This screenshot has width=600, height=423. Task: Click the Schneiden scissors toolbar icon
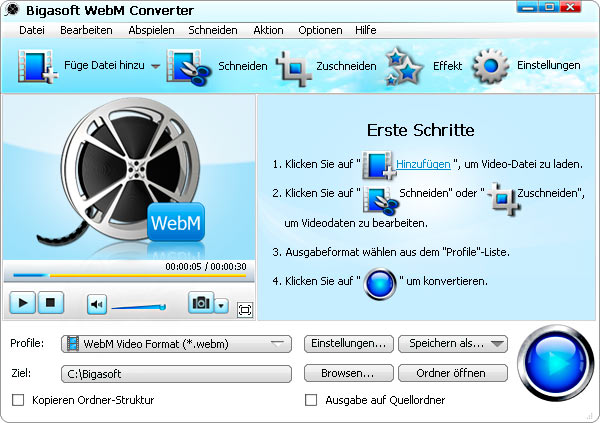189,67
